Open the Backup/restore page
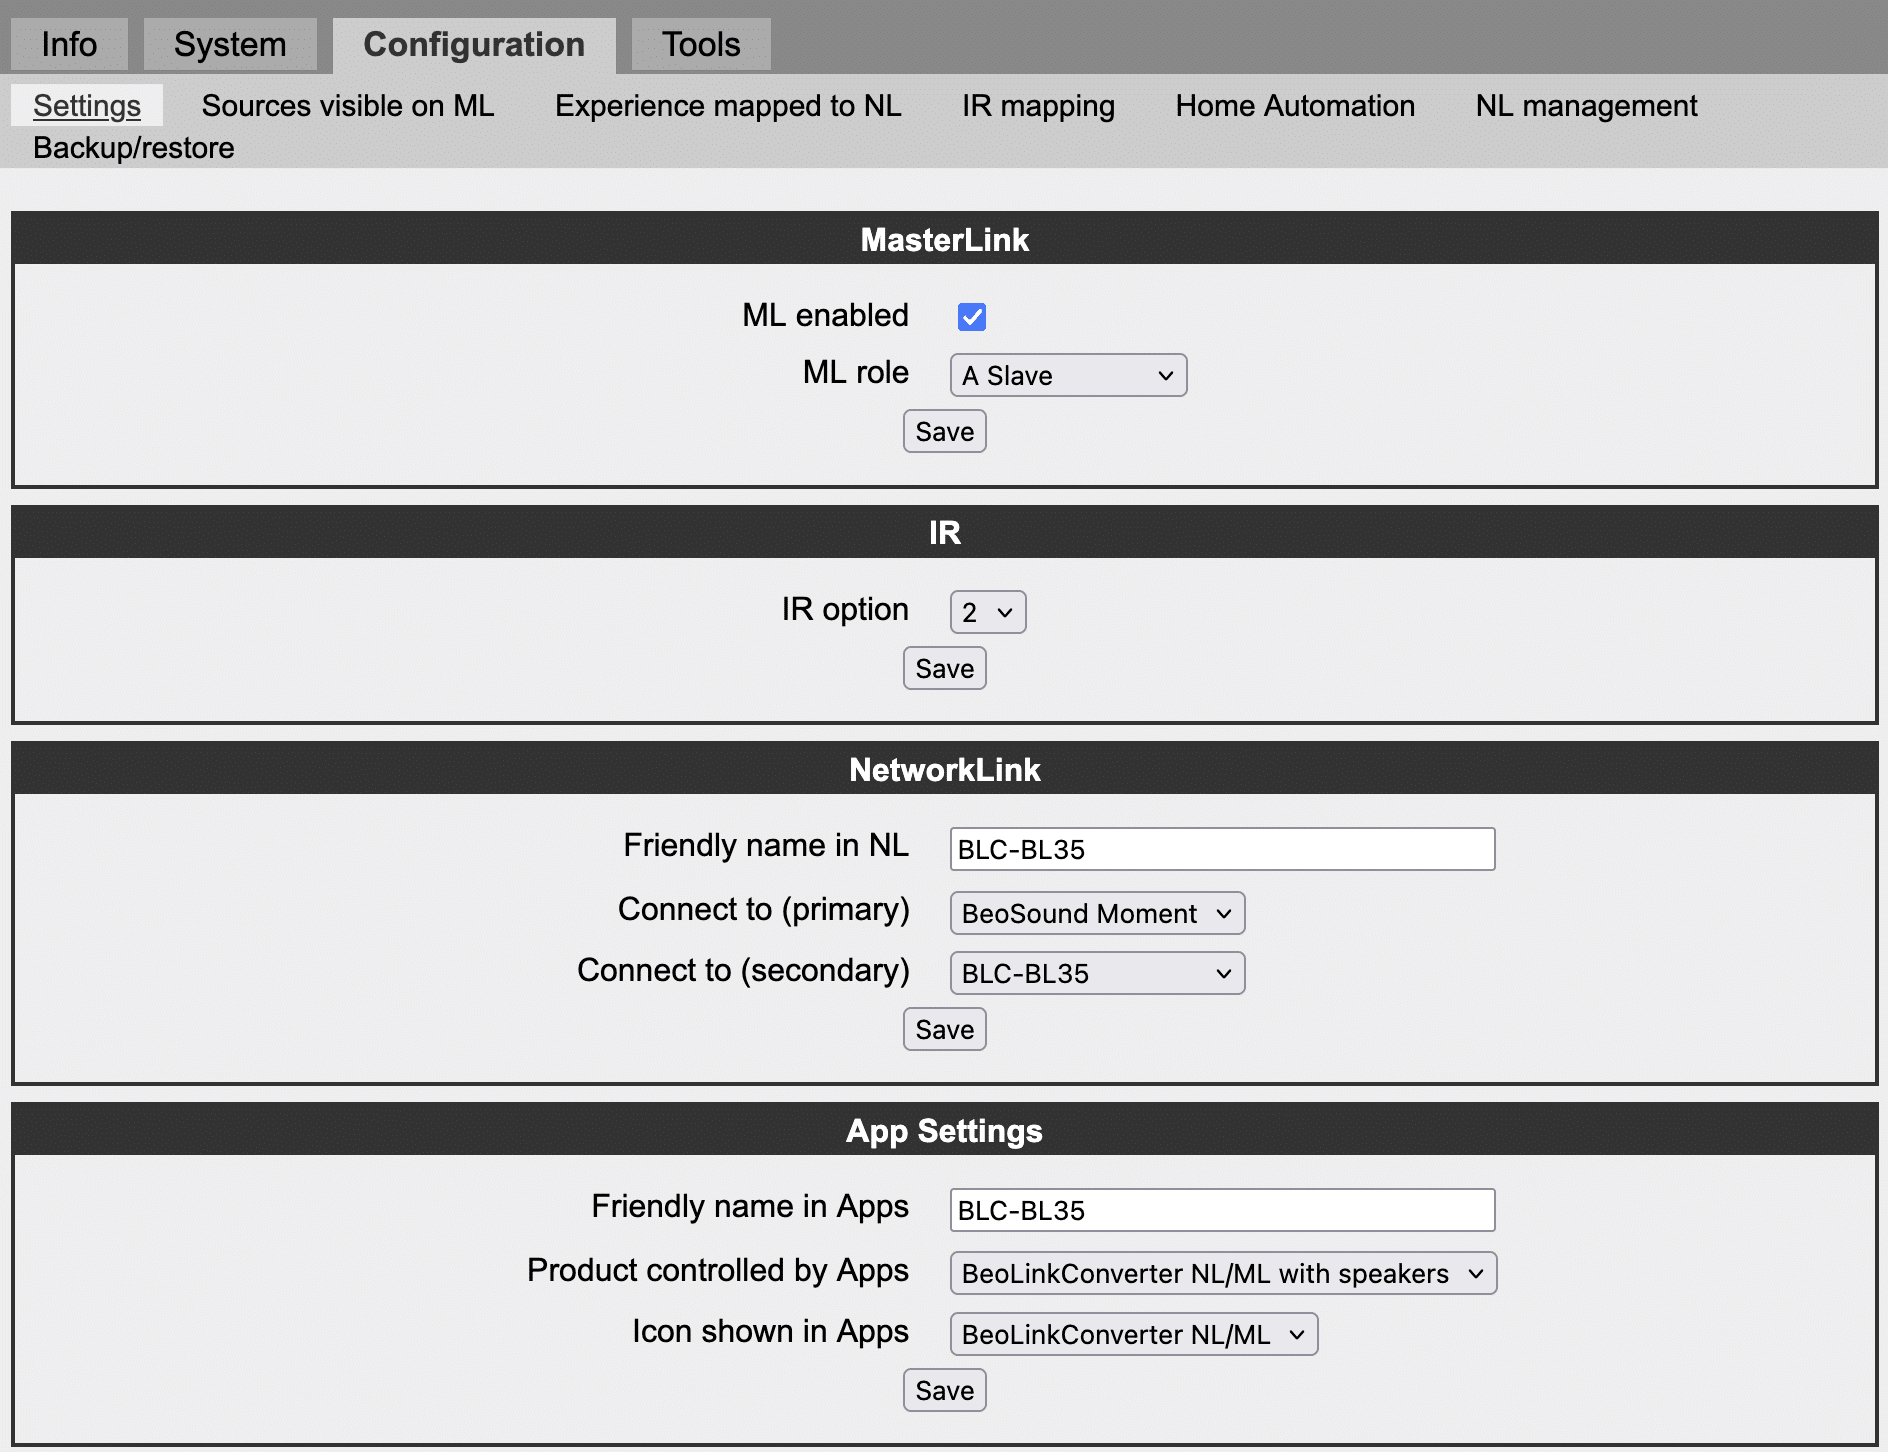1888x1452 pixels. click(134, 148)
